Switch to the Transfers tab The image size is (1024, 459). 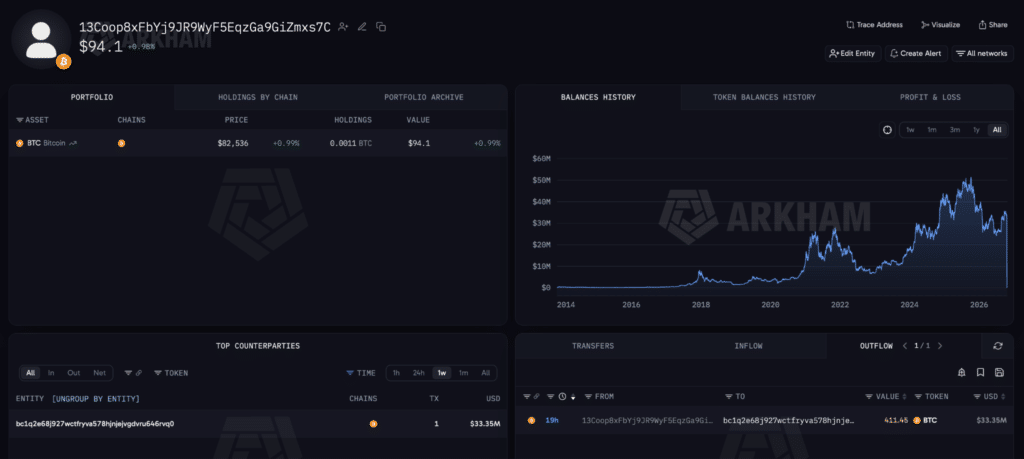(593, 346)
